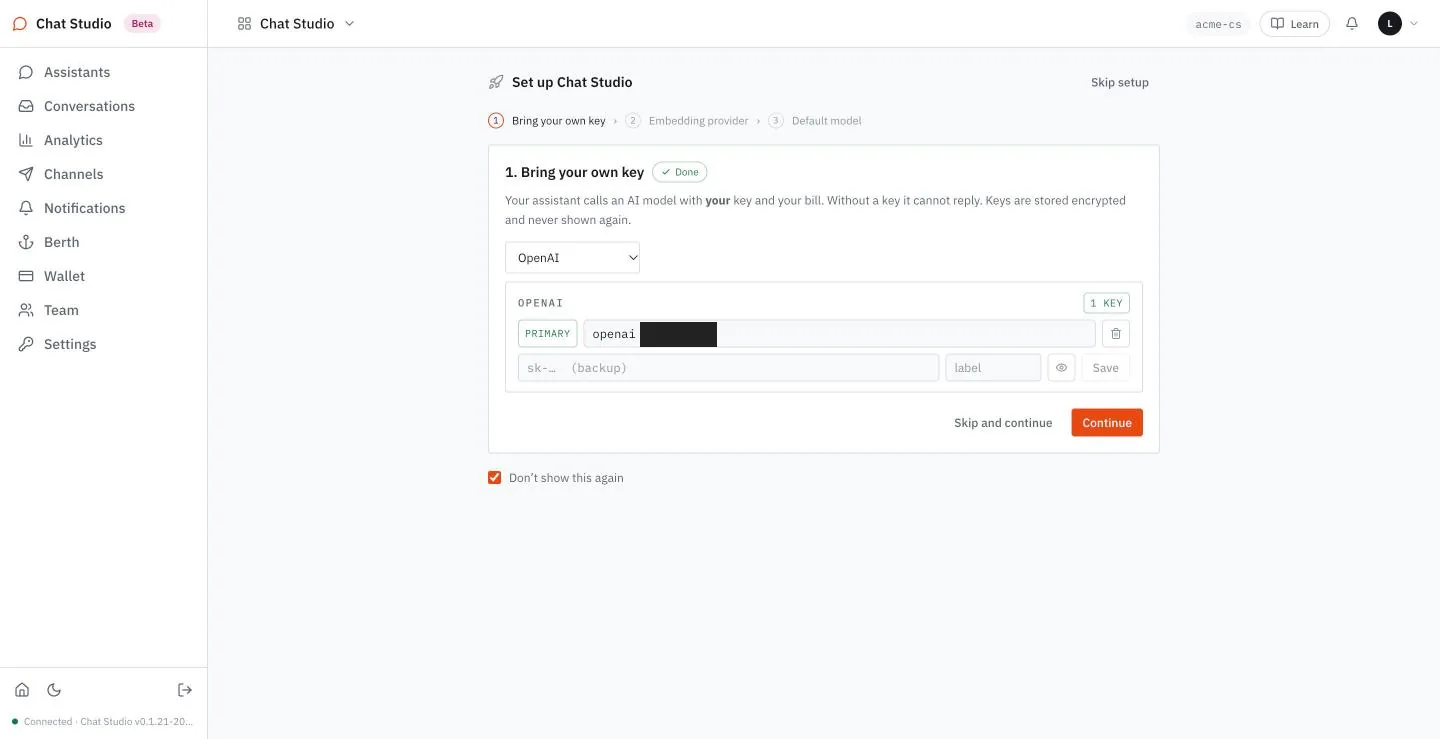Focus the label input field

pyautogui.click(x=993, y=368)
